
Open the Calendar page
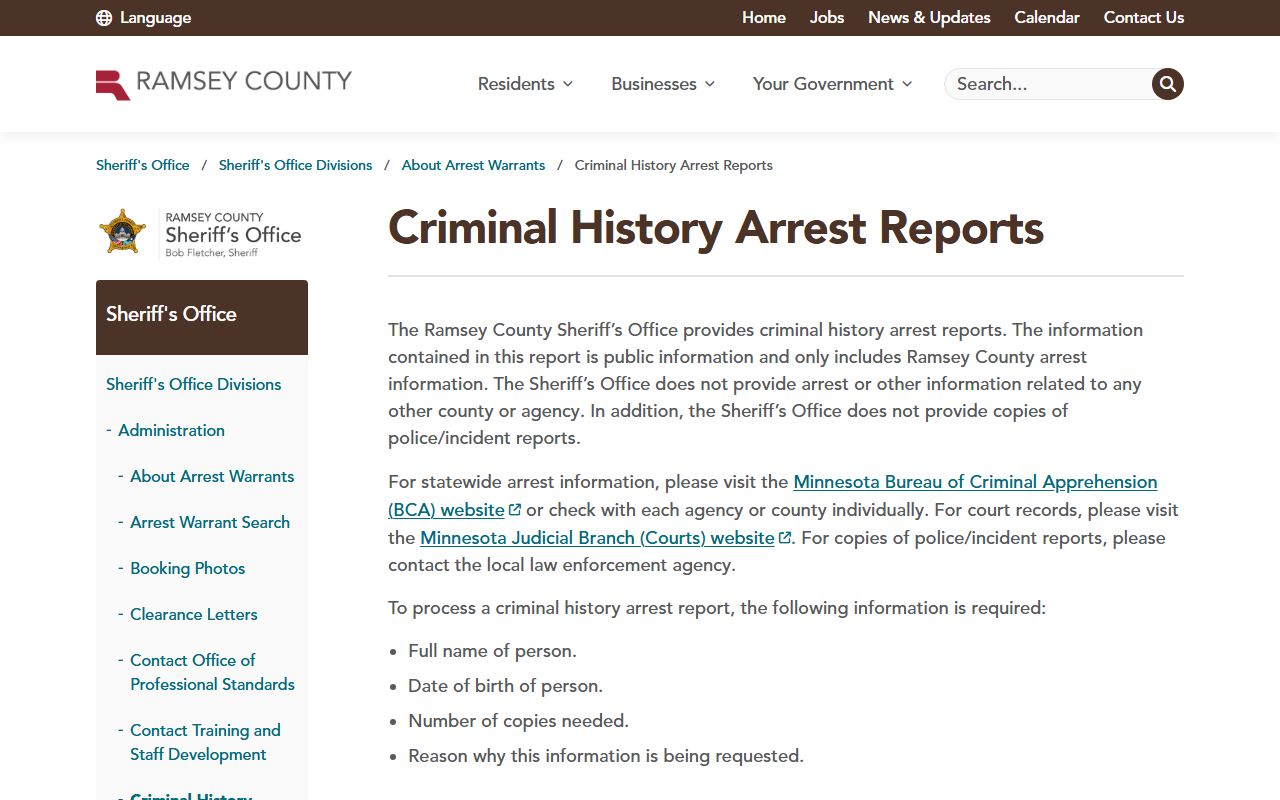[x=1047, y=18]
